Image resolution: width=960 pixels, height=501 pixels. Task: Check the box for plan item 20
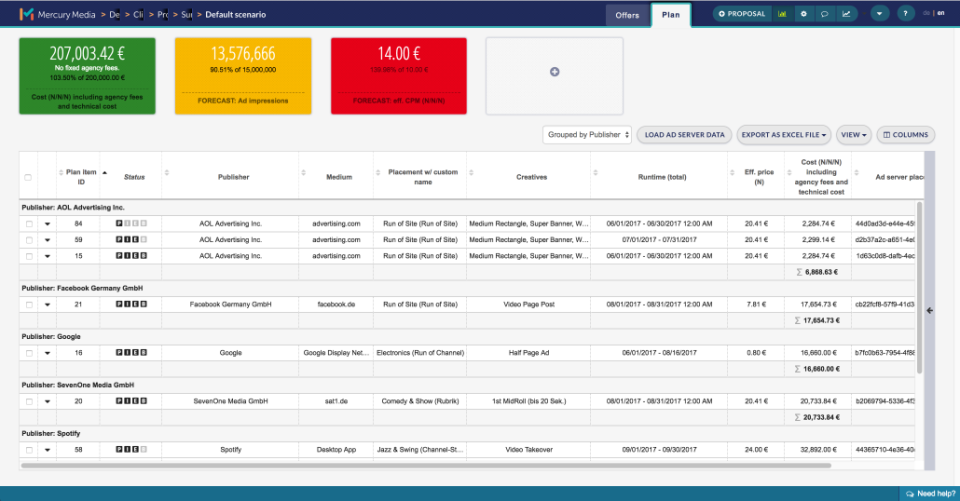(x=29, y=401)
